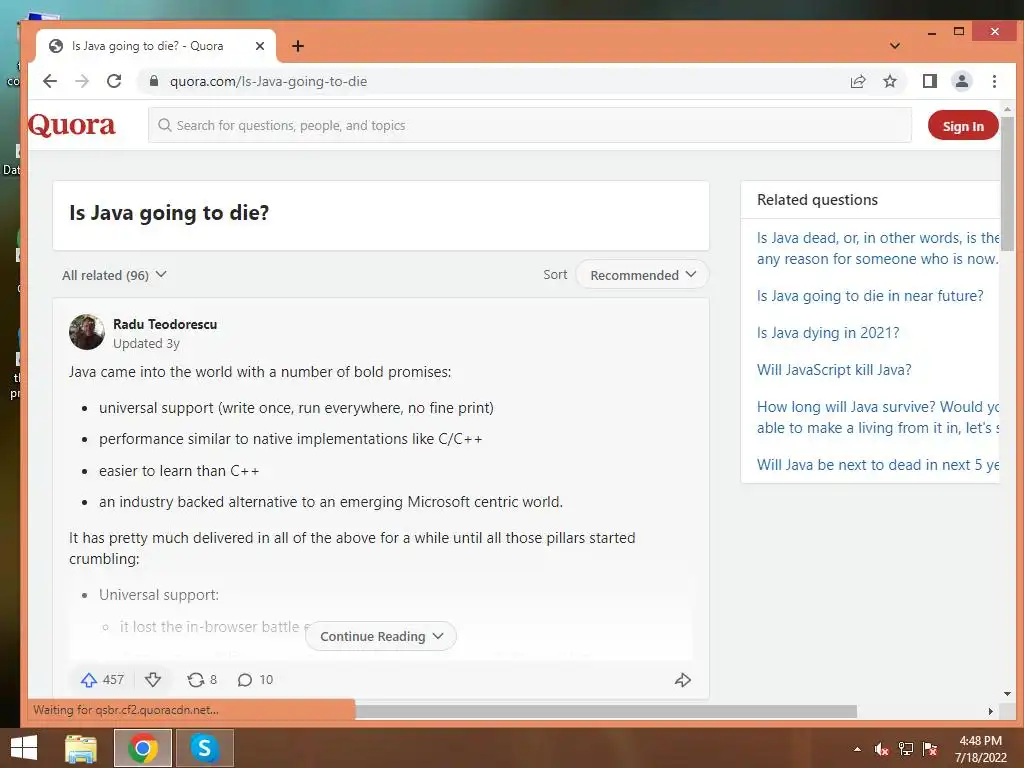The width and height of the screenshot is (1024, 768).
Task: Click the Quora logo
Action: point(71,125)
